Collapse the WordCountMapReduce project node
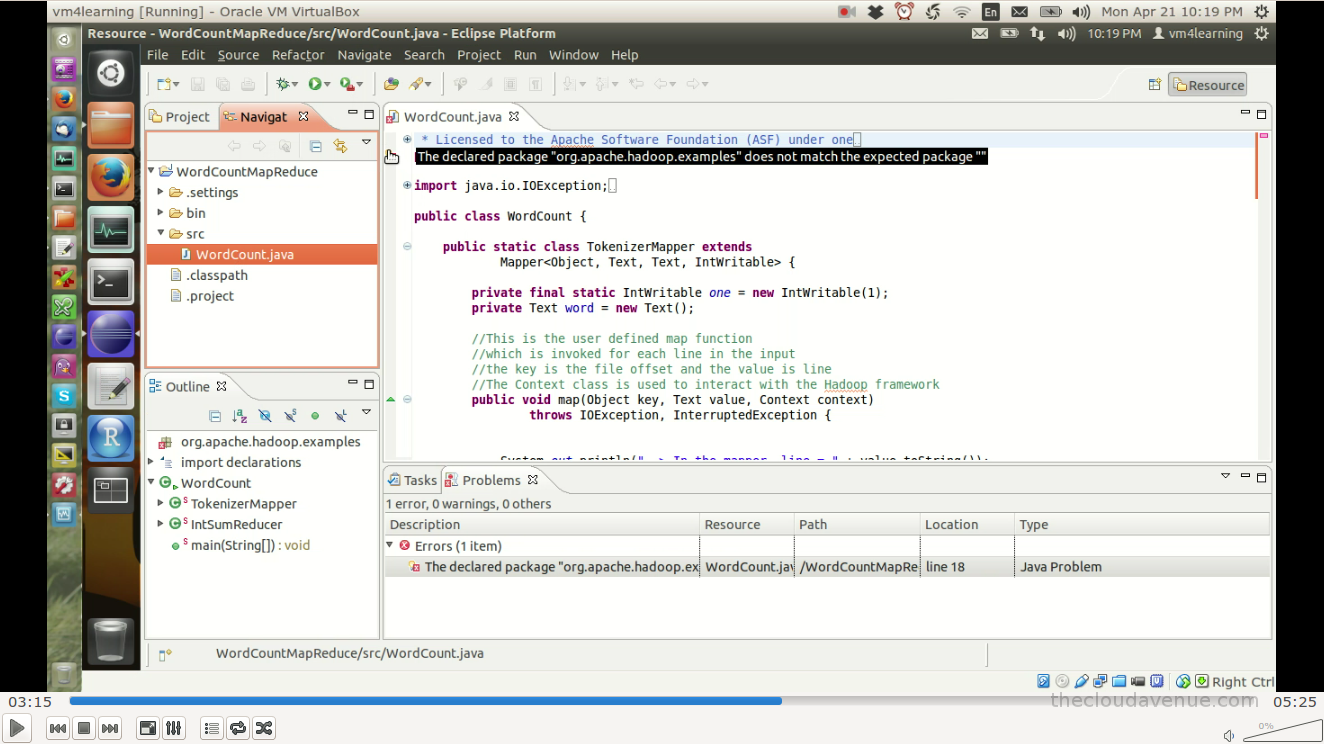The width and height of the screenshot is (1324, 744). [152, 171]
